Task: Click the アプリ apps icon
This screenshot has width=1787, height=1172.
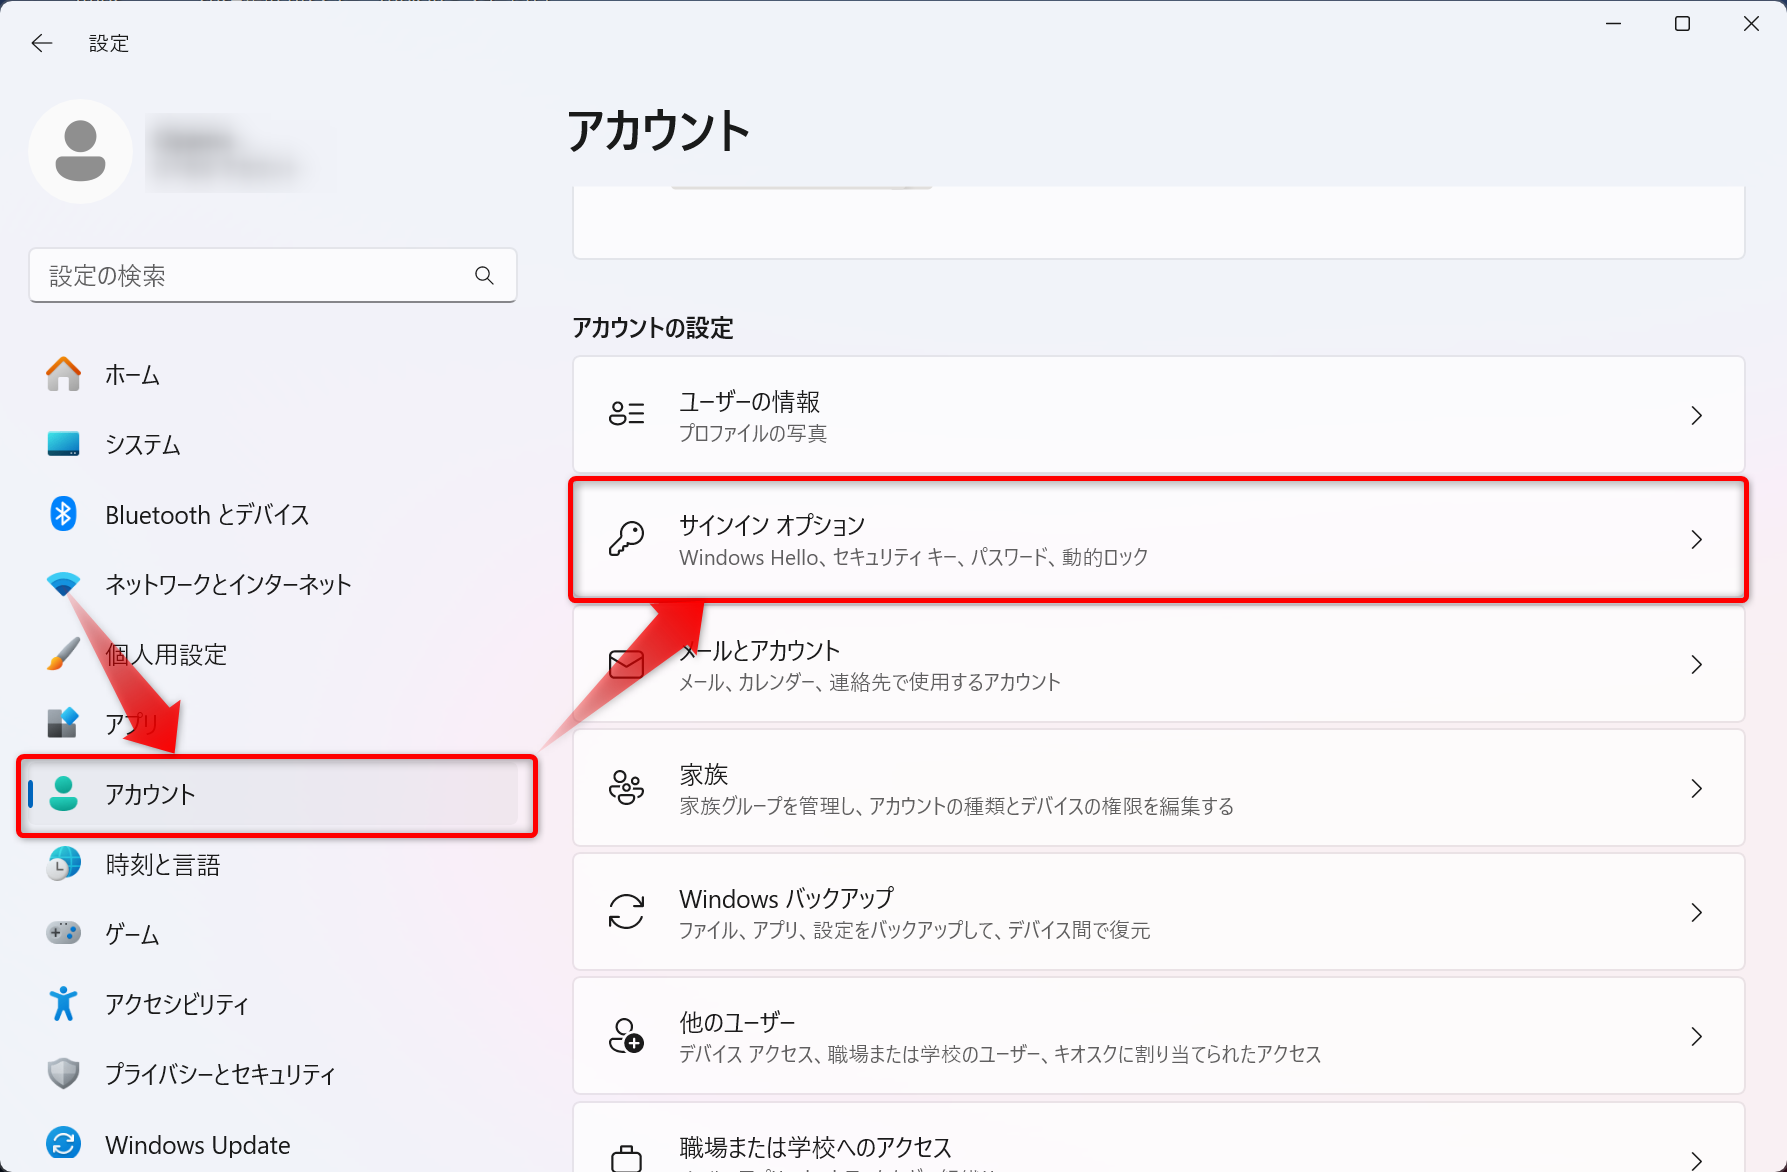Action: [63, 723]
